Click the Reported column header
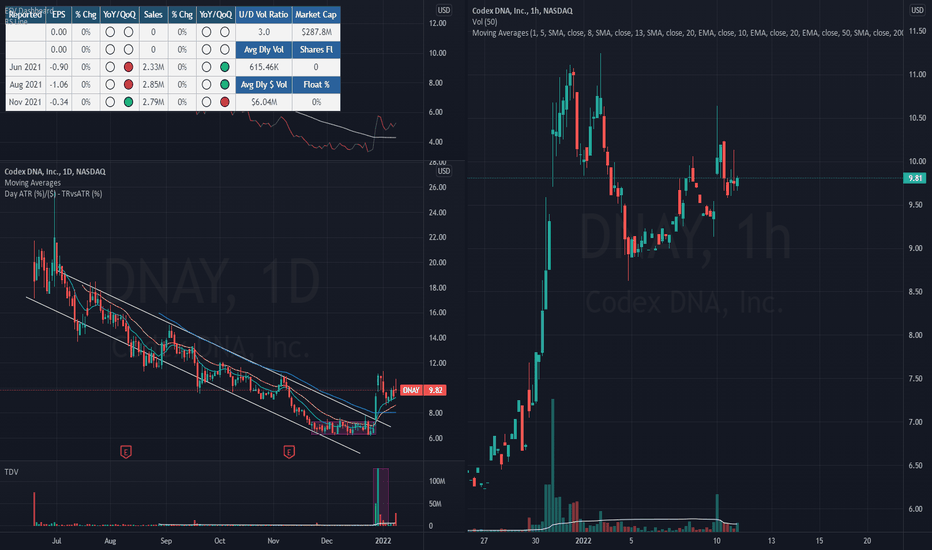The height and width of the screenshot is (550, 932). pyautogui.click(x=26, y=14)
